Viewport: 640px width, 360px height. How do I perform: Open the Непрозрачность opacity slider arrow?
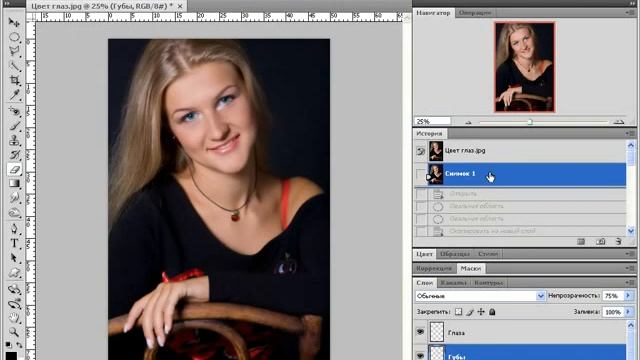tap(628, 296)
